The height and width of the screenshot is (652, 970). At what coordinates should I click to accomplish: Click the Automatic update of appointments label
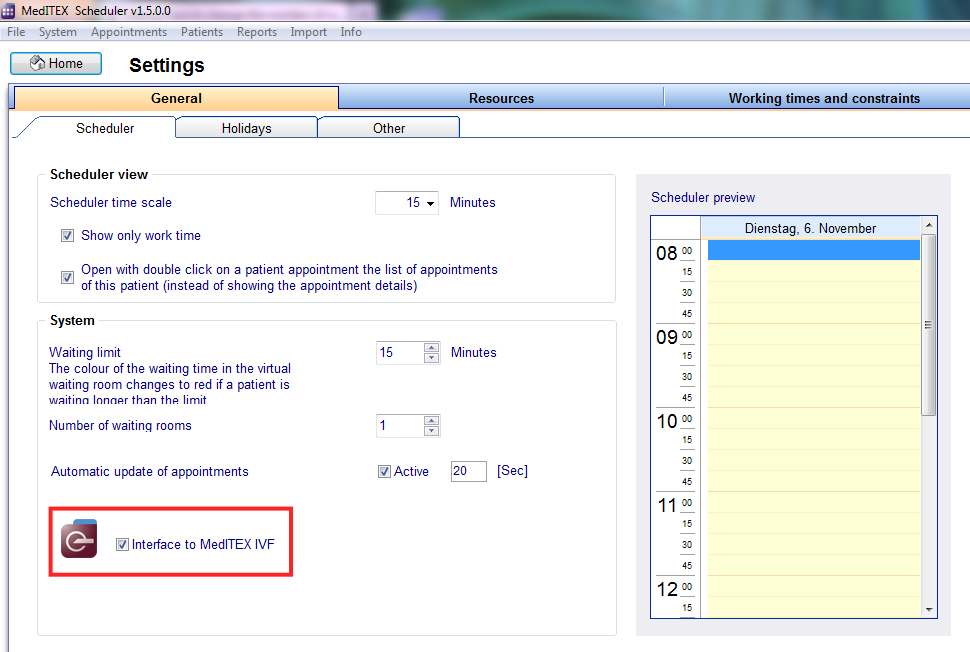150,471
